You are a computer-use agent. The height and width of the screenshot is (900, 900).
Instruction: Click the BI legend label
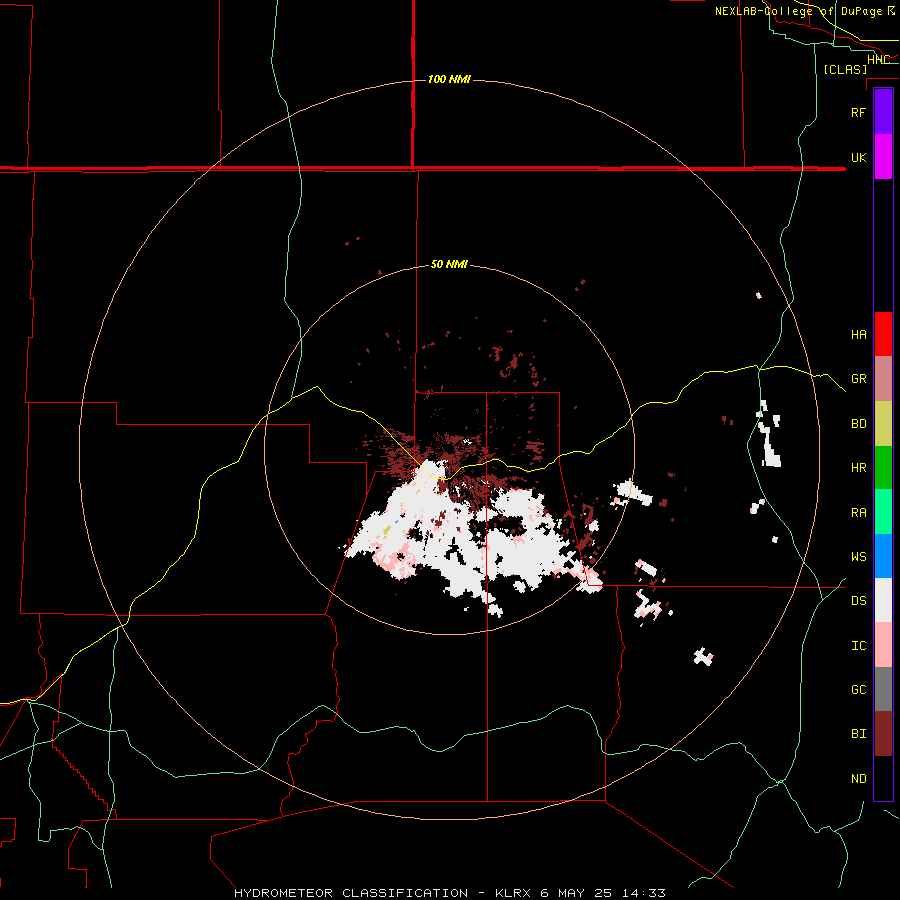point(858,734)
